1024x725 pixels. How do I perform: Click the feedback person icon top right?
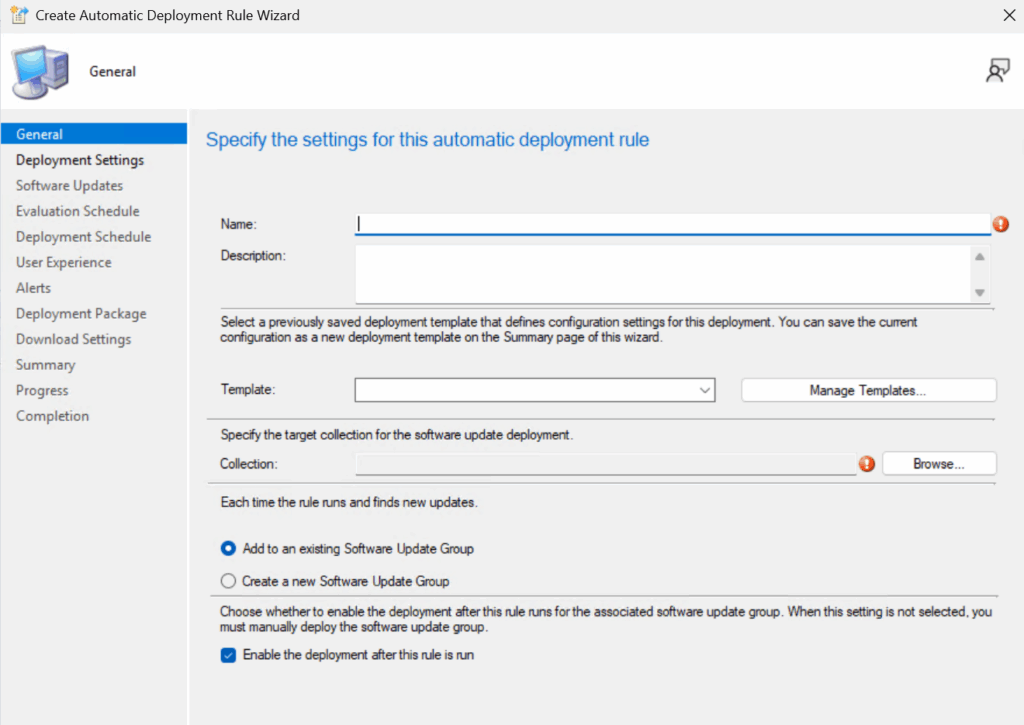[997, 71]
